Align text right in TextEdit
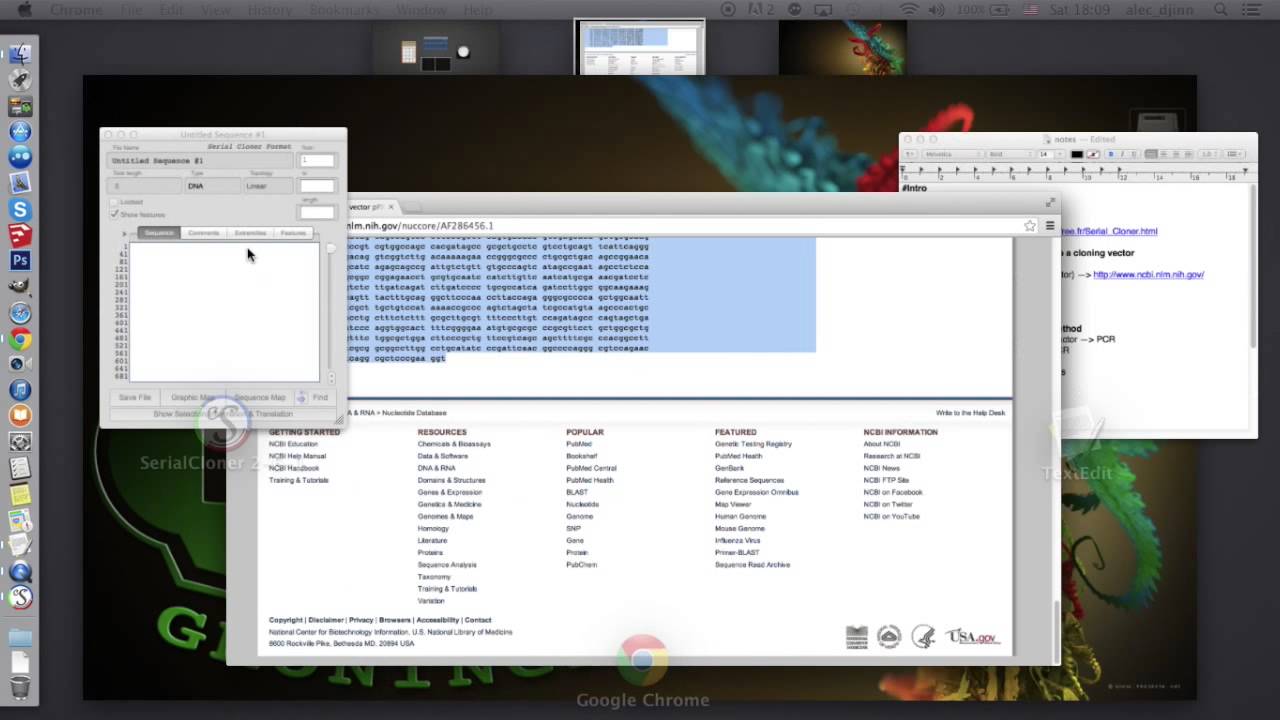Image resolution: width=1280 pixels, height=720 pixels. (x=1176, y=154)
